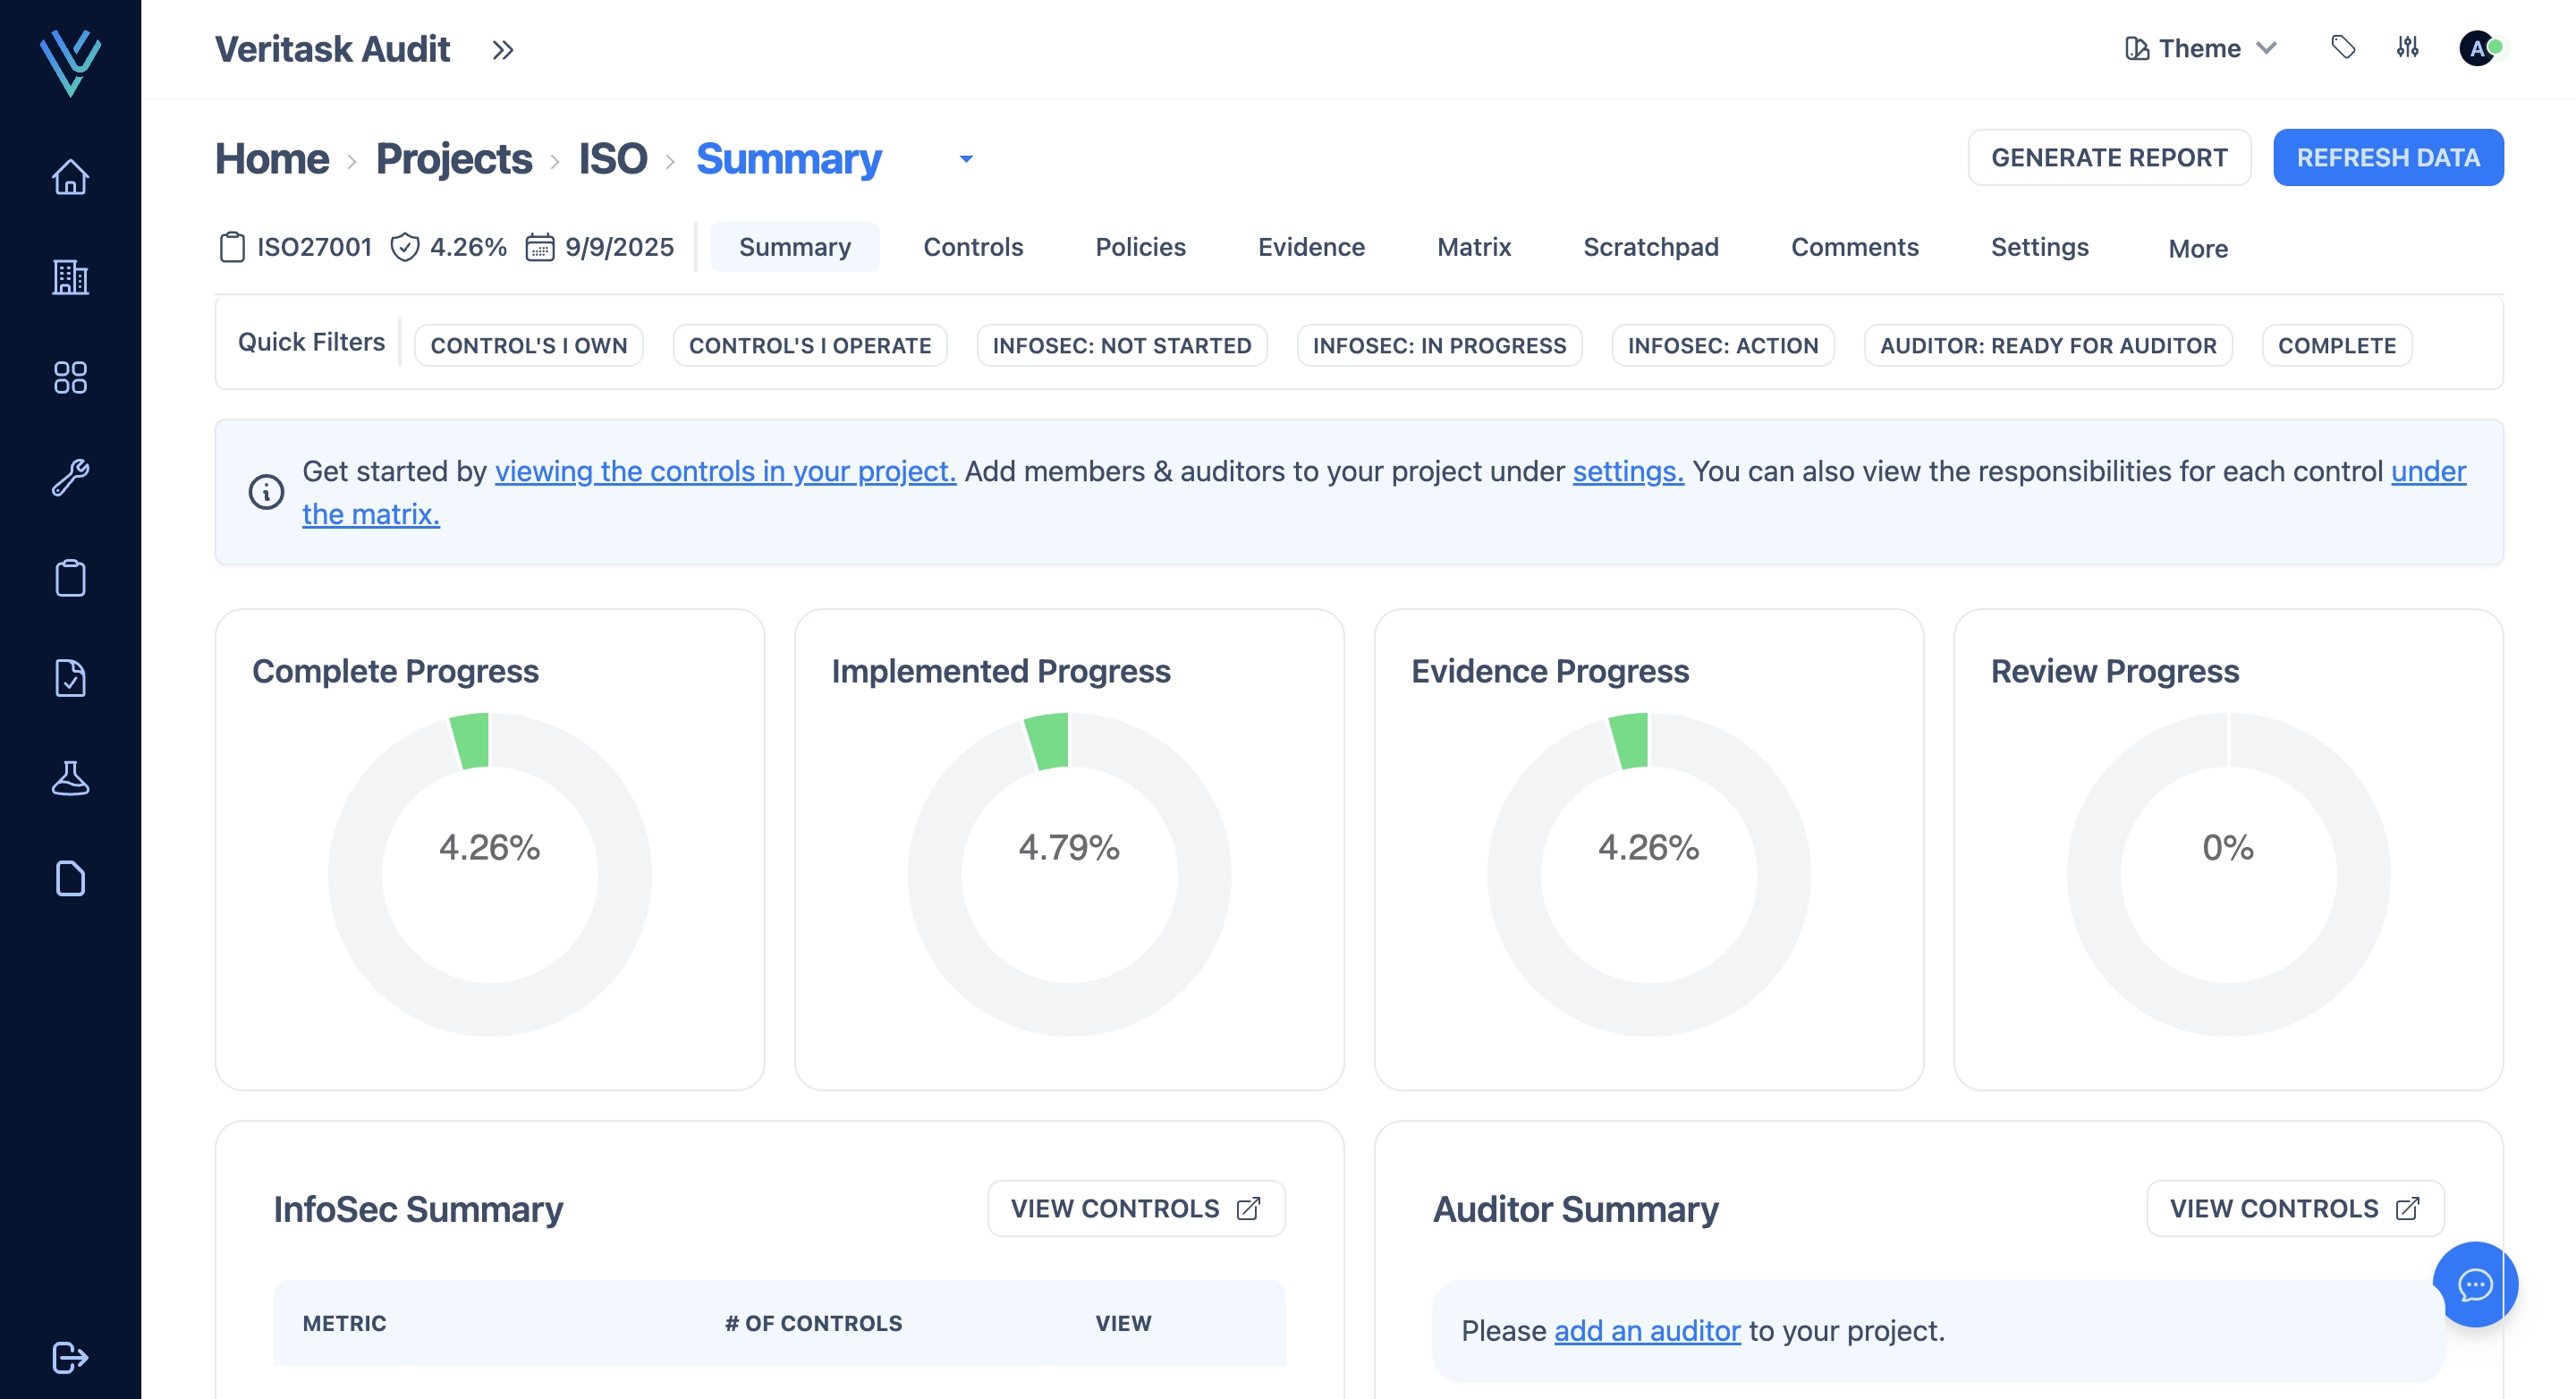Click View Controls in Auditor Summary
The height and width of the screenshot is (1399, 2576).
click(2295, 1208)
